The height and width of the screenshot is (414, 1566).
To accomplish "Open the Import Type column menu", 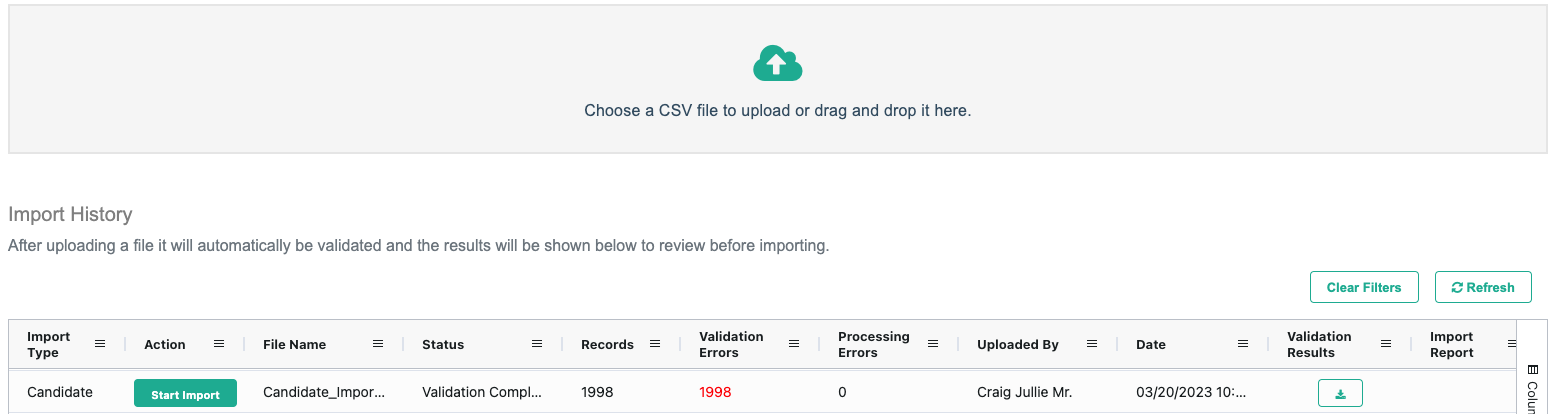I will point(100,344).
